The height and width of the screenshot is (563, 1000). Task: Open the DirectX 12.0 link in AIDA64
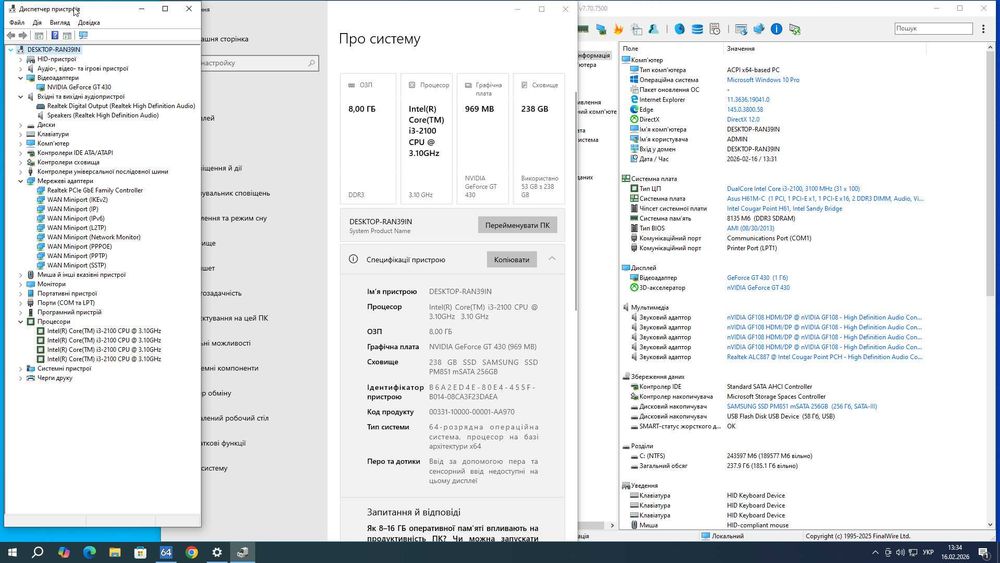(743, 119)
